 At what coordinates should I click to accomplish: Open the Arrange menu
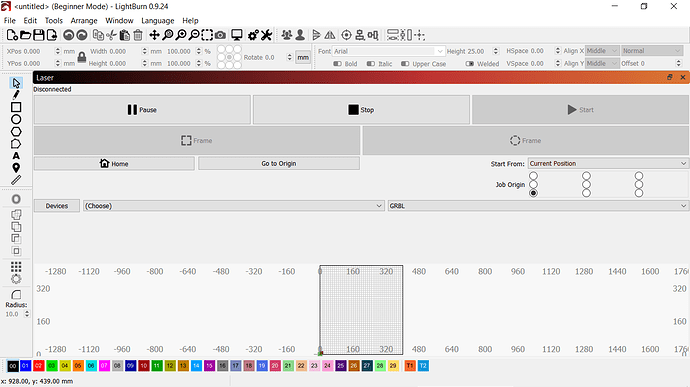click(x=84, y=21)
